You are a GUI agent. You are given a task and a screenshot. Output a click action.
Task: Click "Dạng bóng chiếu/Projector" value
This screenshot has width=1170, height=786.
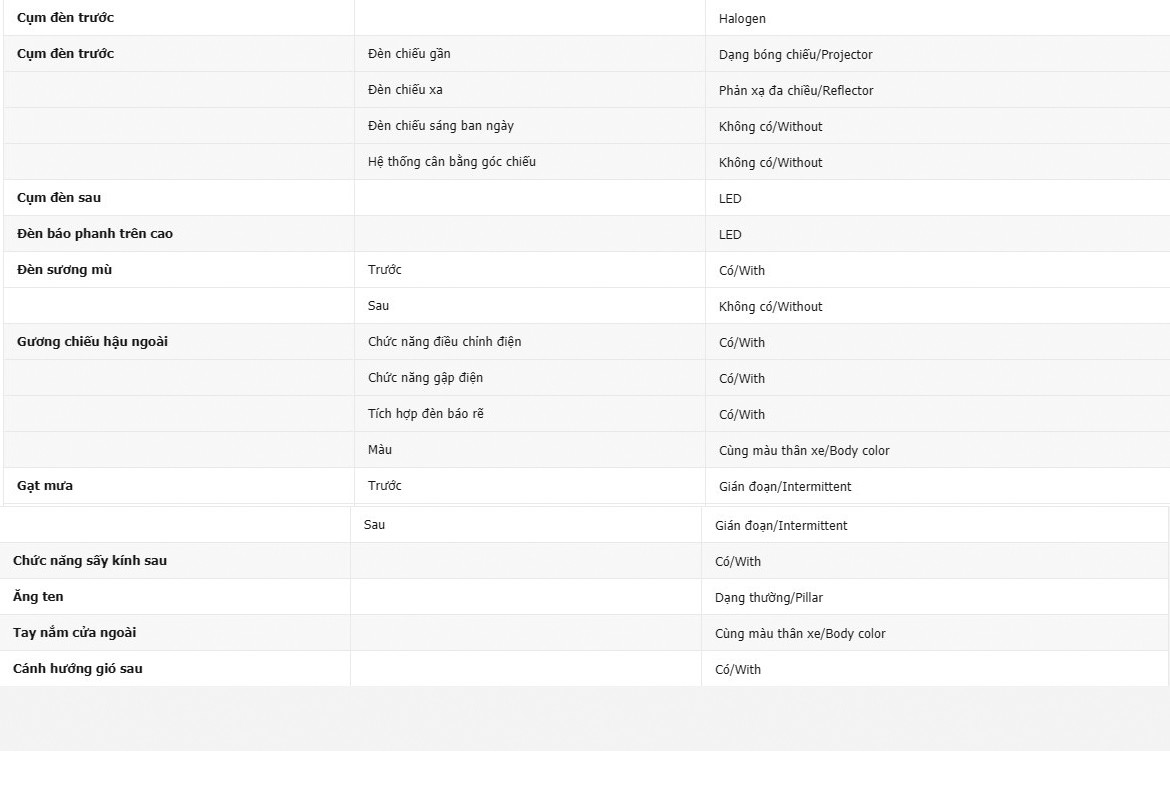click(795, 55)
